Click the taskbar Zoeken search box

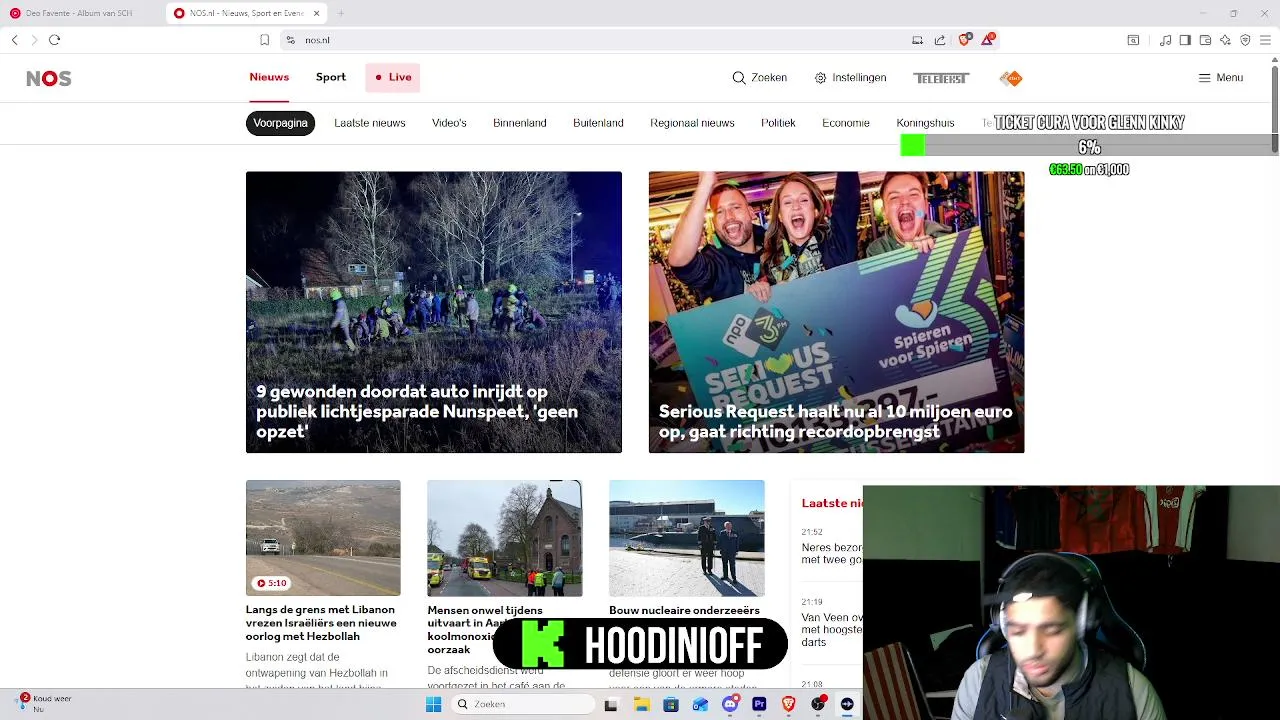point(521,704)
